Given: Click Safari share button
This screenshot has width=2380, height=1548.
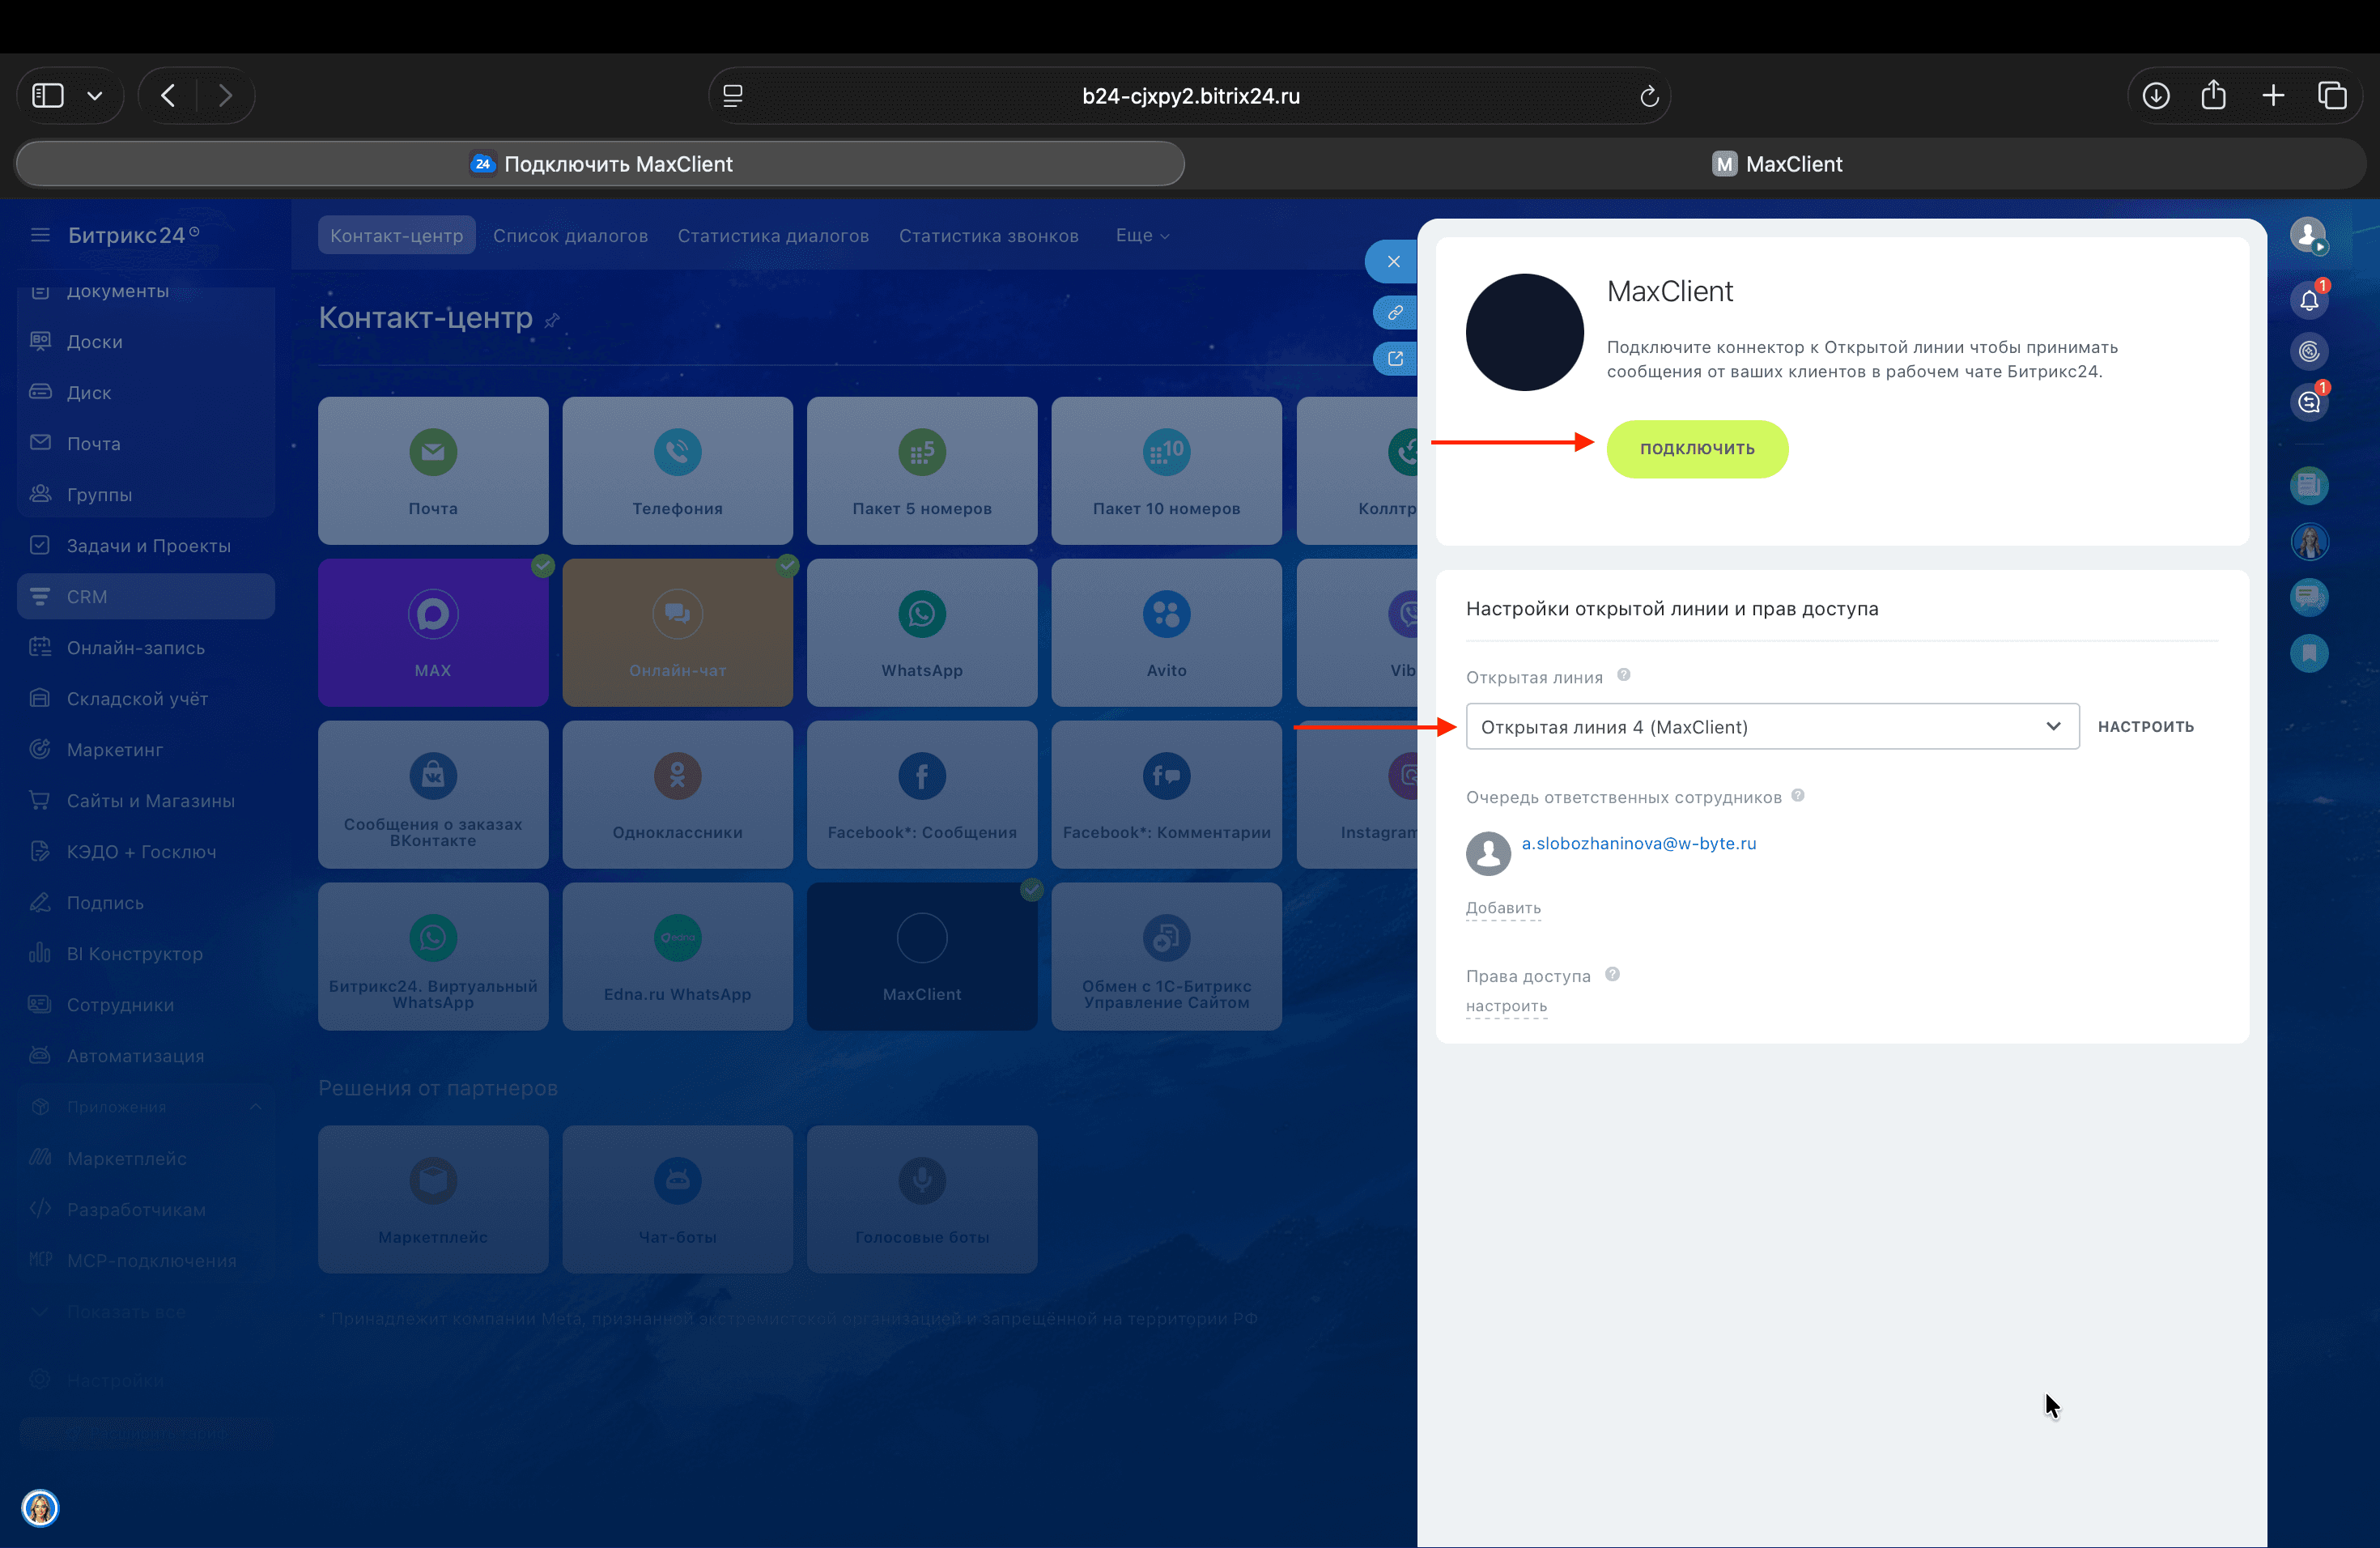Looking at the screenshot, I should tap(2214, 96).
